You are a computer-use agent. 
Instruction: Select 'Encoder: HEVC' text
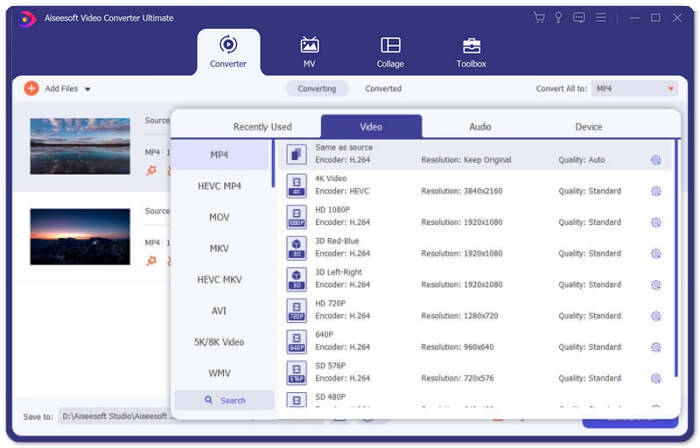342,191
